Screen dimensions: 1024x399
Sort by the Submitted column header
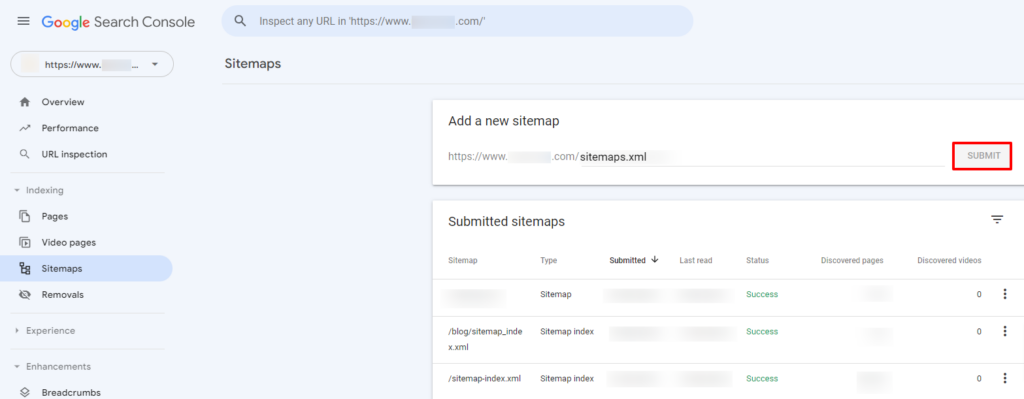tap(628, 260)
